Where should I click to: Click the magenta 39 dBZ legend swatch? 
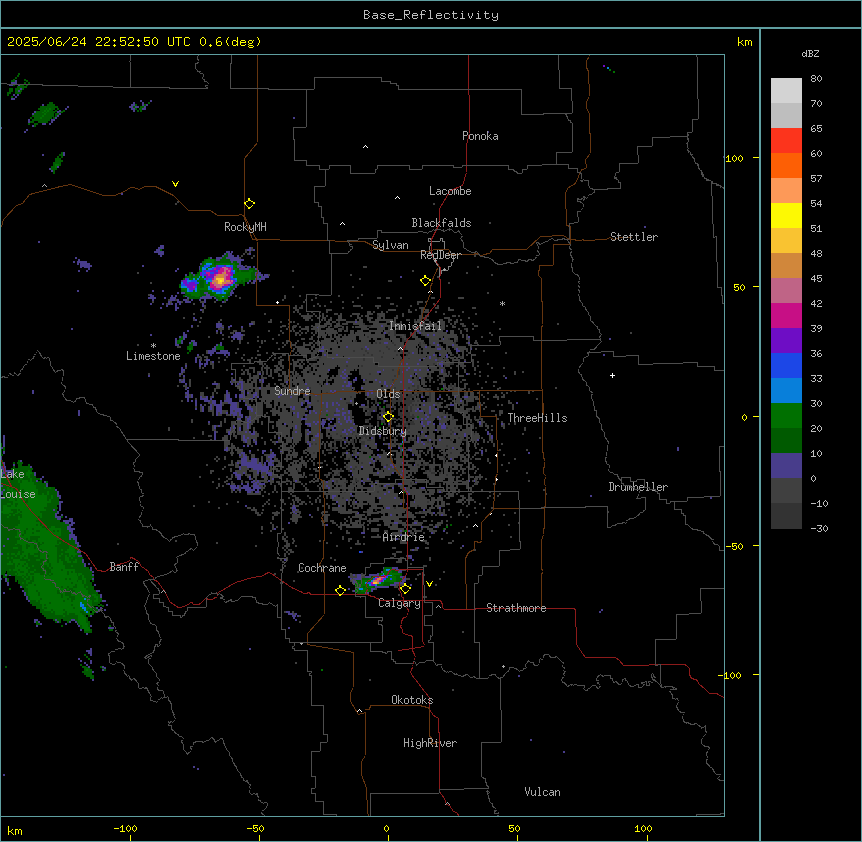(786, 315)
